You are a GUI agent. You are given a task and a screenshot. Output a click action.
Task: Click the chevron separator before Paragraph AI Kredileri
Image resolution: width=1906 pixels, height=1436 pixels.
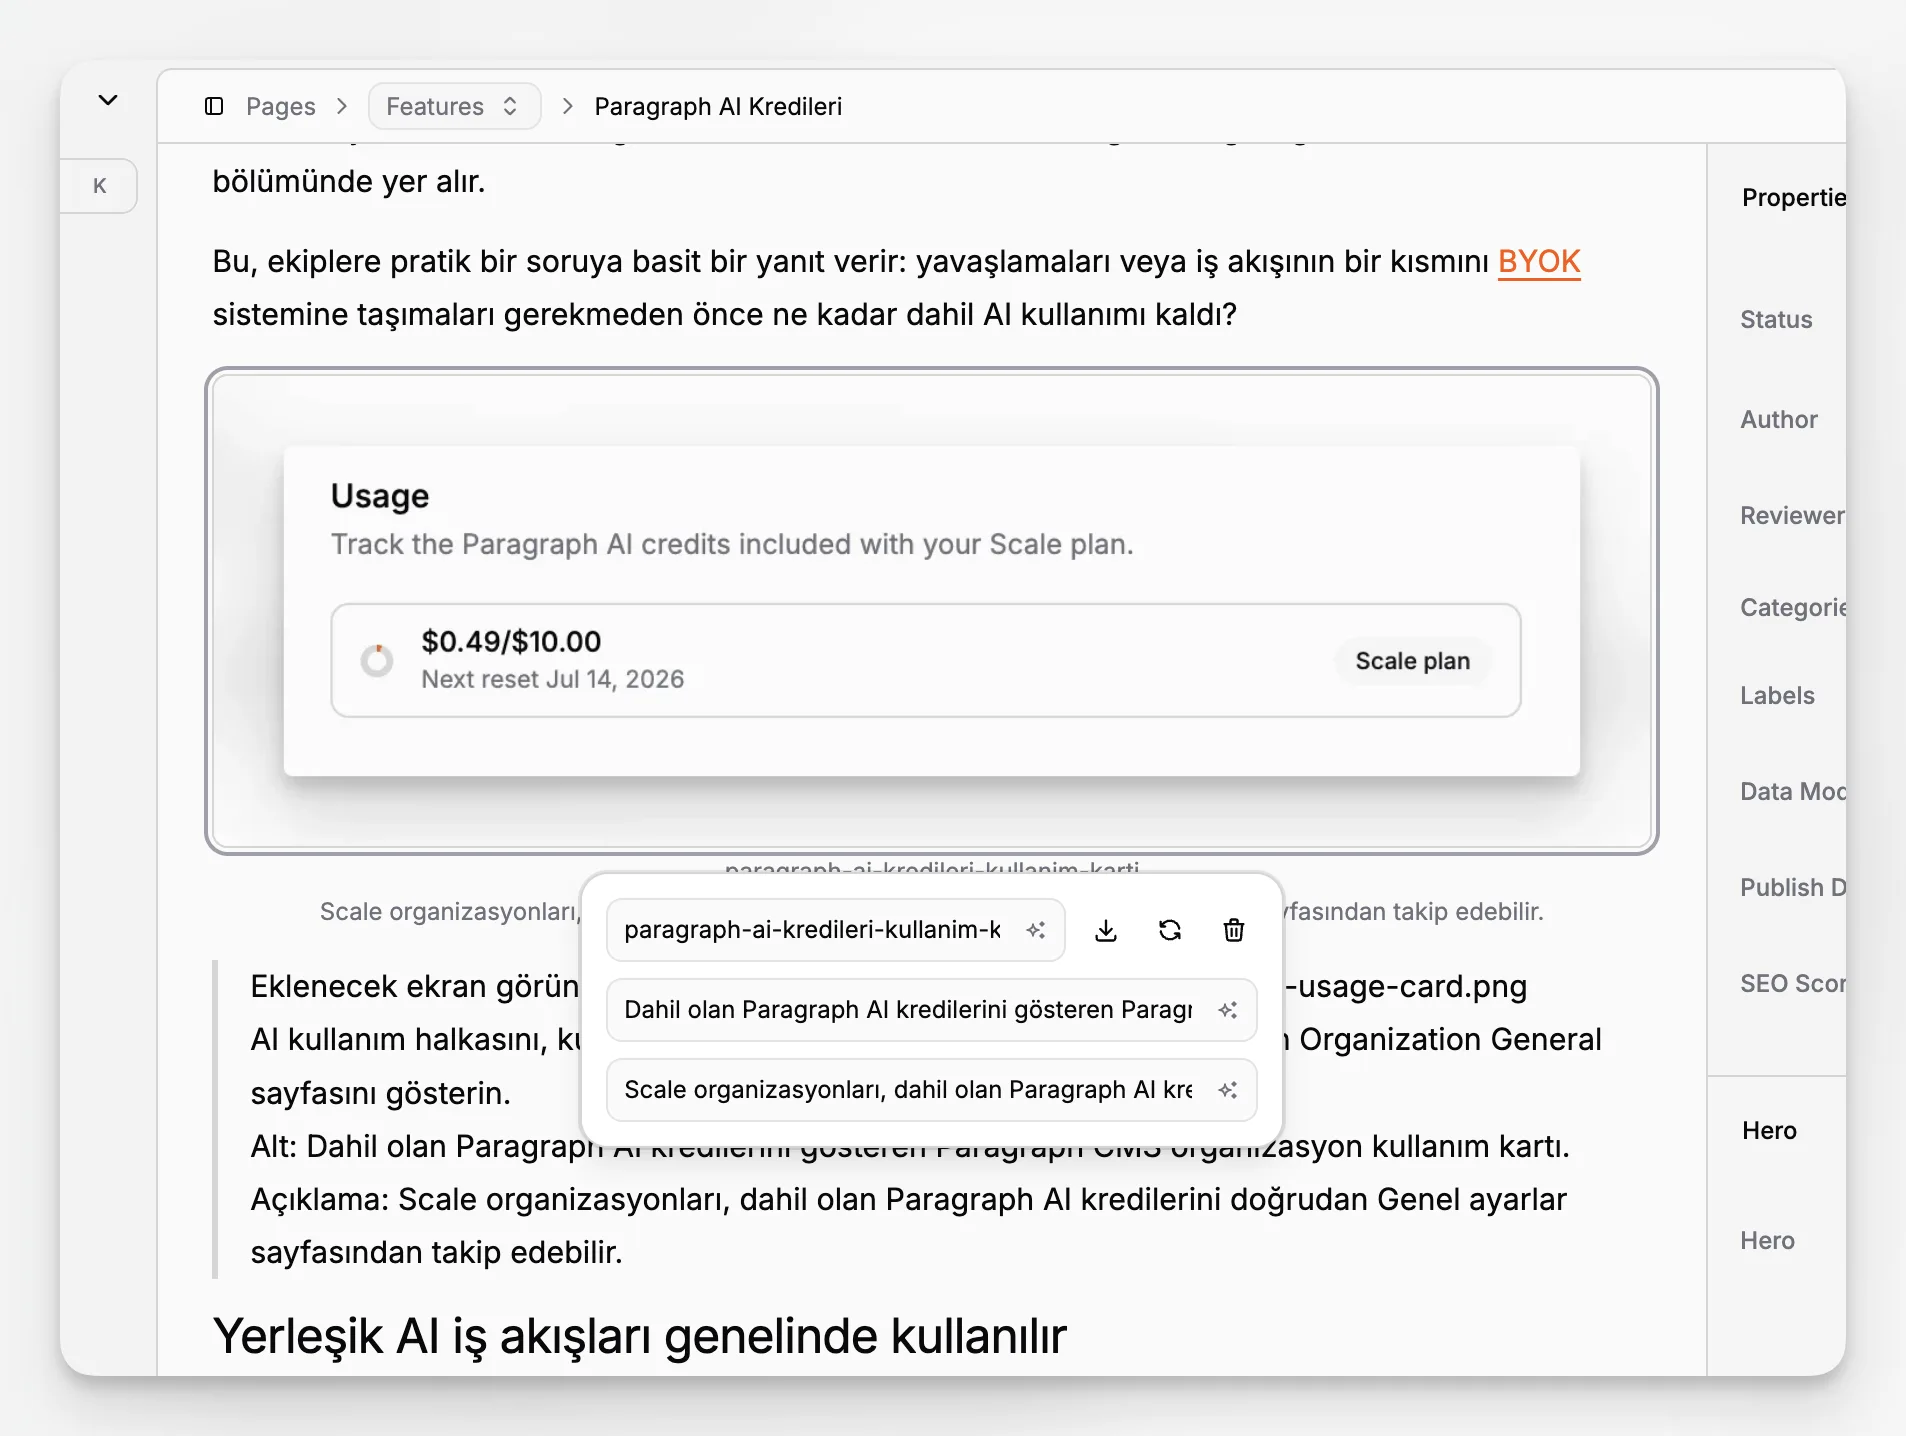point(568,106)
